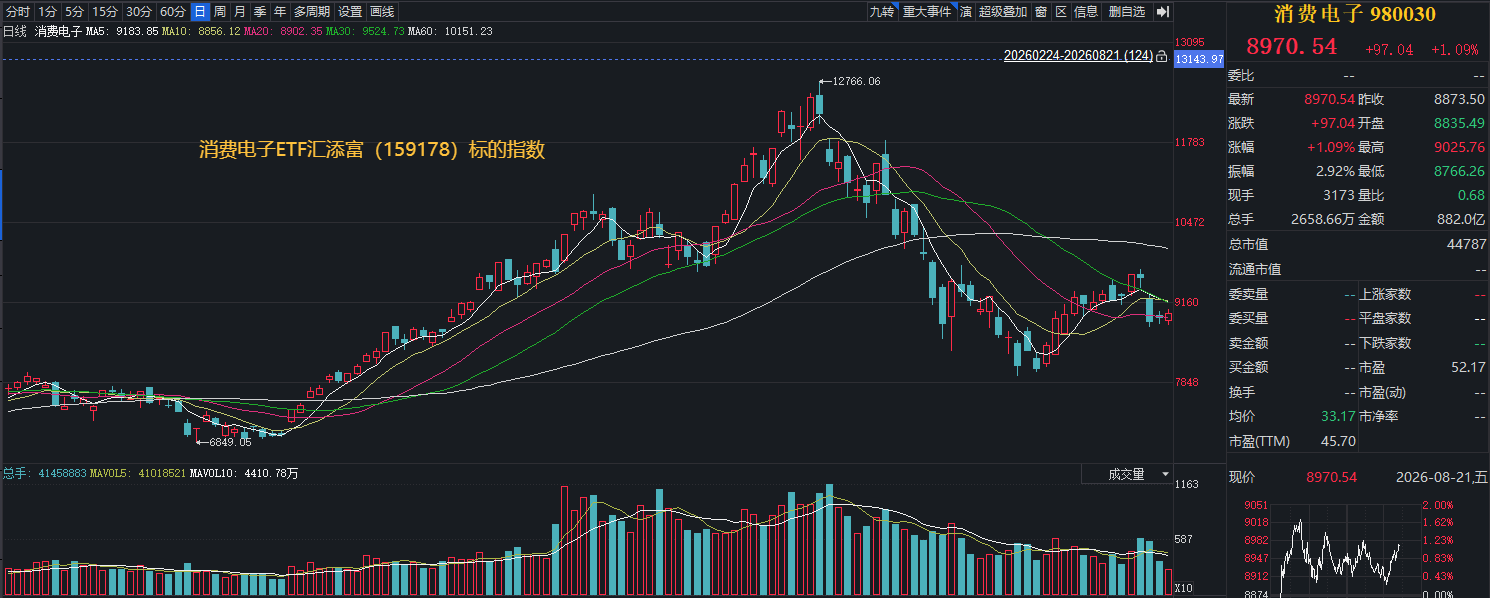
Task: Click the 总市值 value 44787
Action: [x=1466, y=244]
